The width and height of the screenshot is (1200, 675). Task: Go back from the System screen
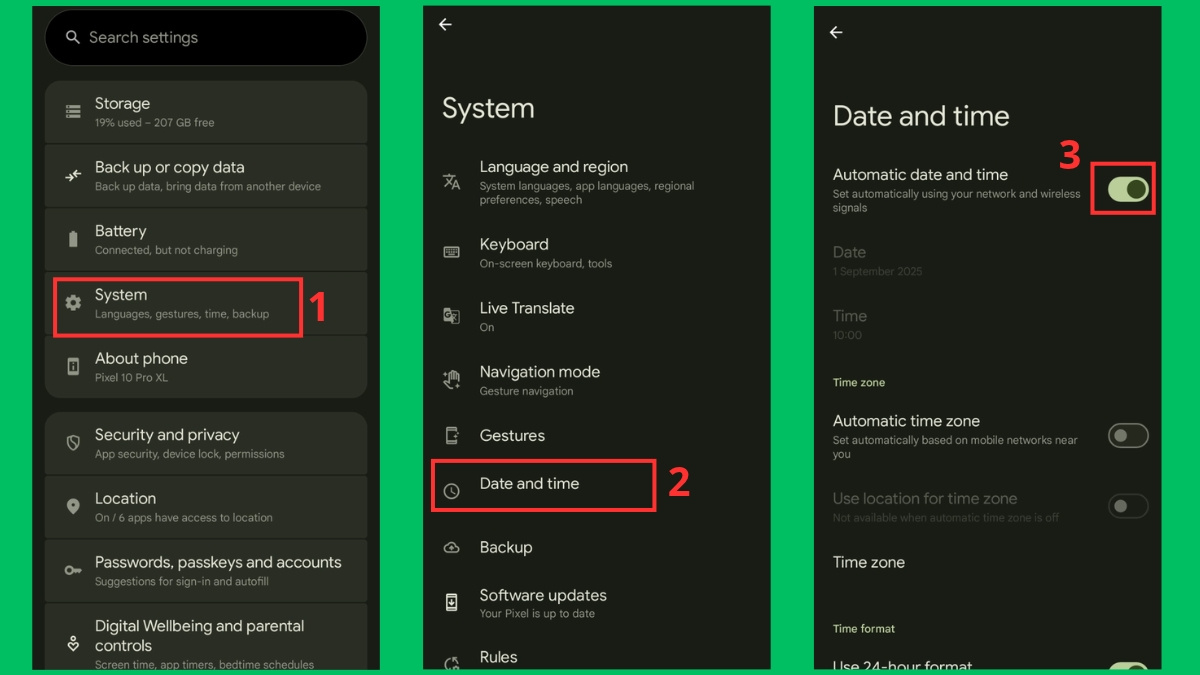445,25
